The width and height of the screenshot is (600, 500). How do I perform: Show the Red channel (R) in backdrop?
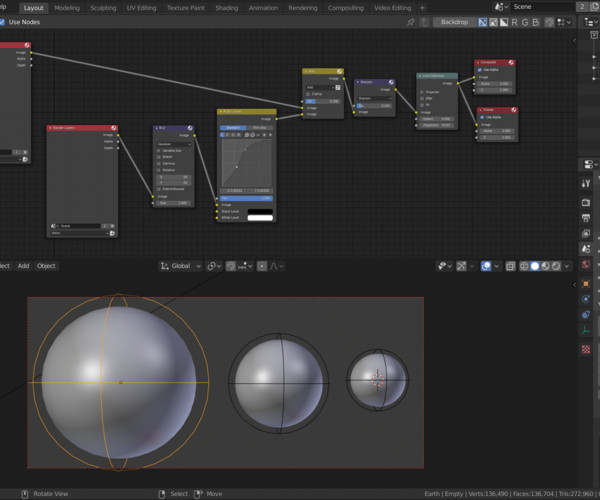[514, 22]
